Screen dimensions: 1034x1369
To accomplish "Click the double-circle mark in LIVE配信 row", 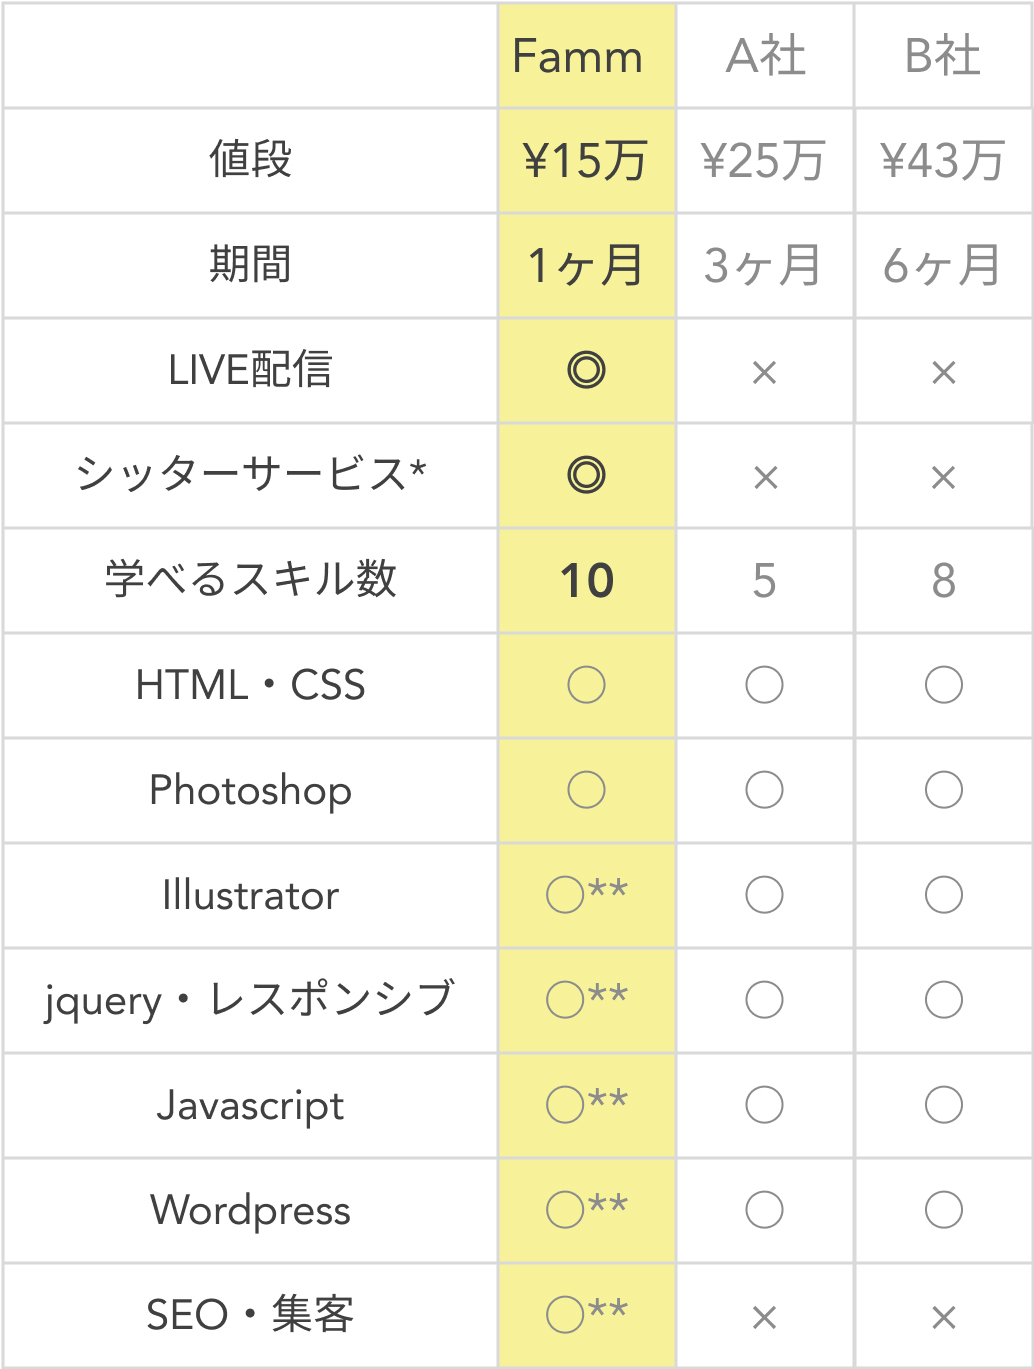I will [x=586, y=371].
